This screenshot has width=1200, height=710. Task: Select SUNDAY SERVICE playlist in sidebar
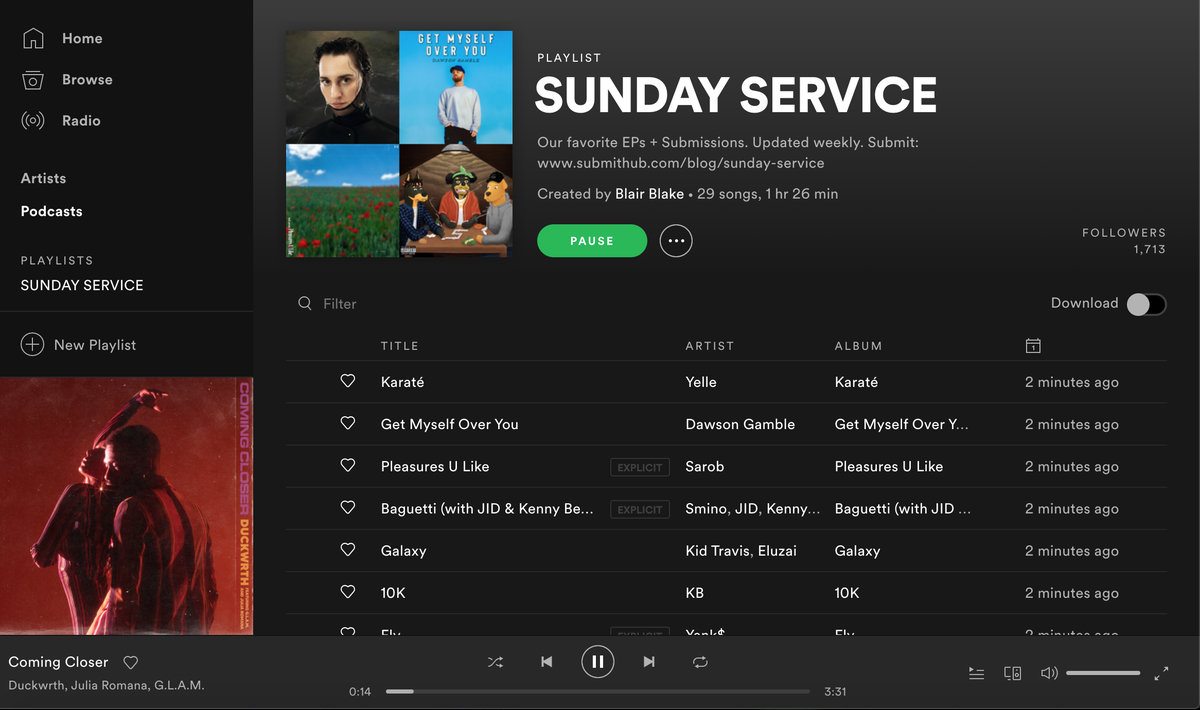[82, 285]
